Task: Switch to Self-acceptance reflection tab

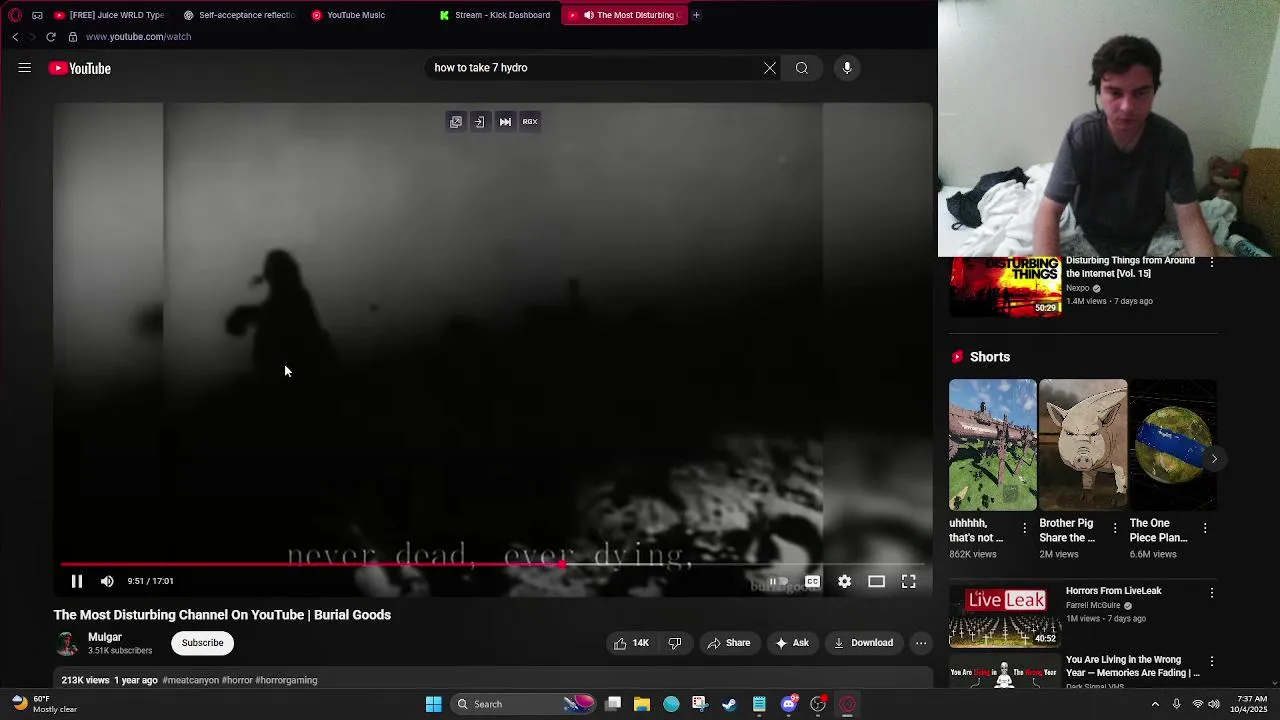Action: point(239,15)
